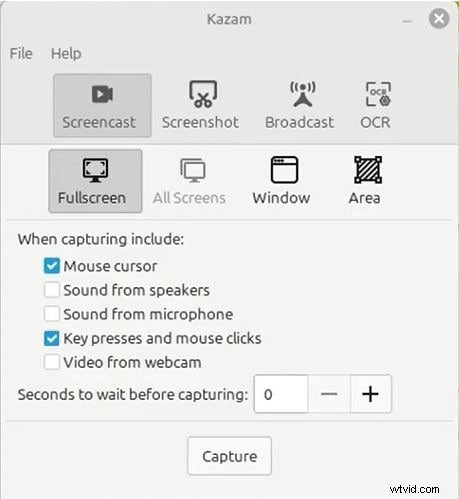This screenshot has height=499, width=459.
Task: Open the File menu
Action: click(21, 53)
